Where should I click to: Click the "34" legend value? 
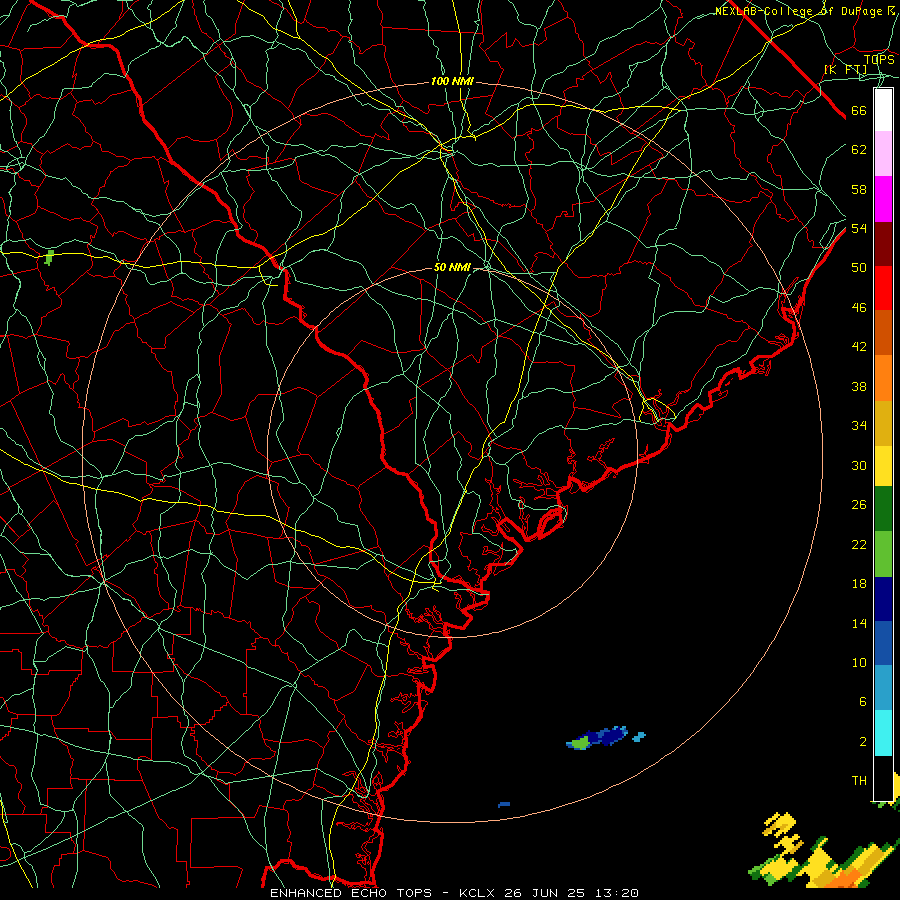tap(859, 426)
